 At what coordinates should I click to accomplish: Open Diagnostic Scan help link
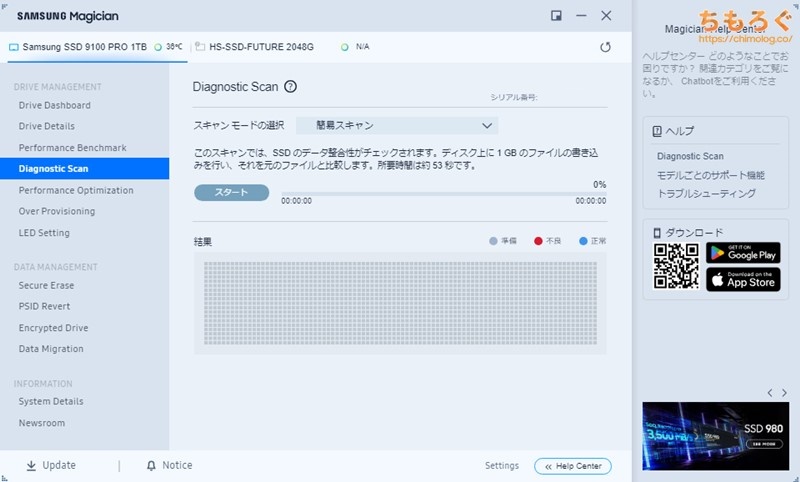pos(690,156)
